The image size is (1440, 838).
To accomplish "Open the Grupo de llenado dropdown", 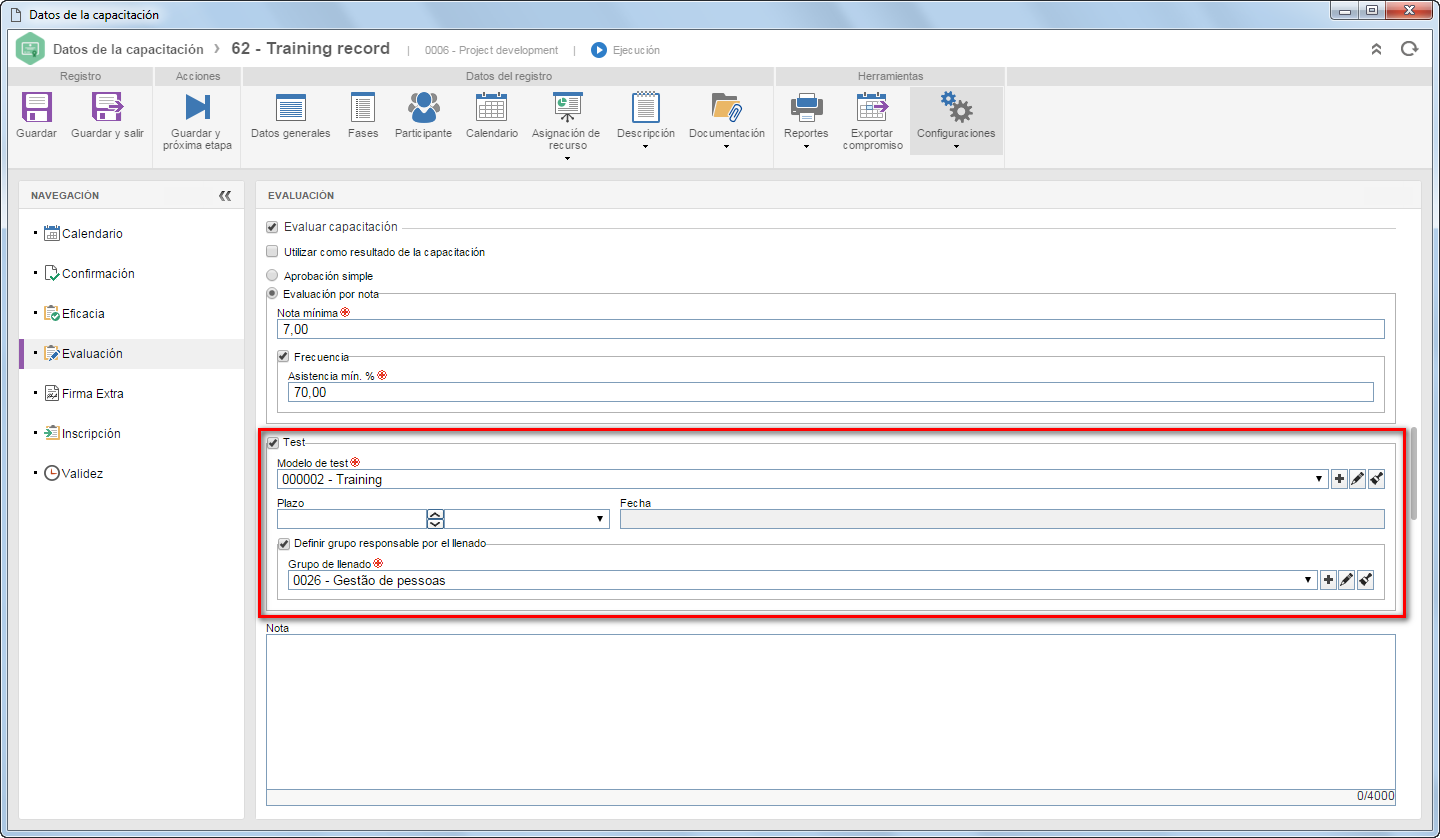I will [x=1310, y=580].
